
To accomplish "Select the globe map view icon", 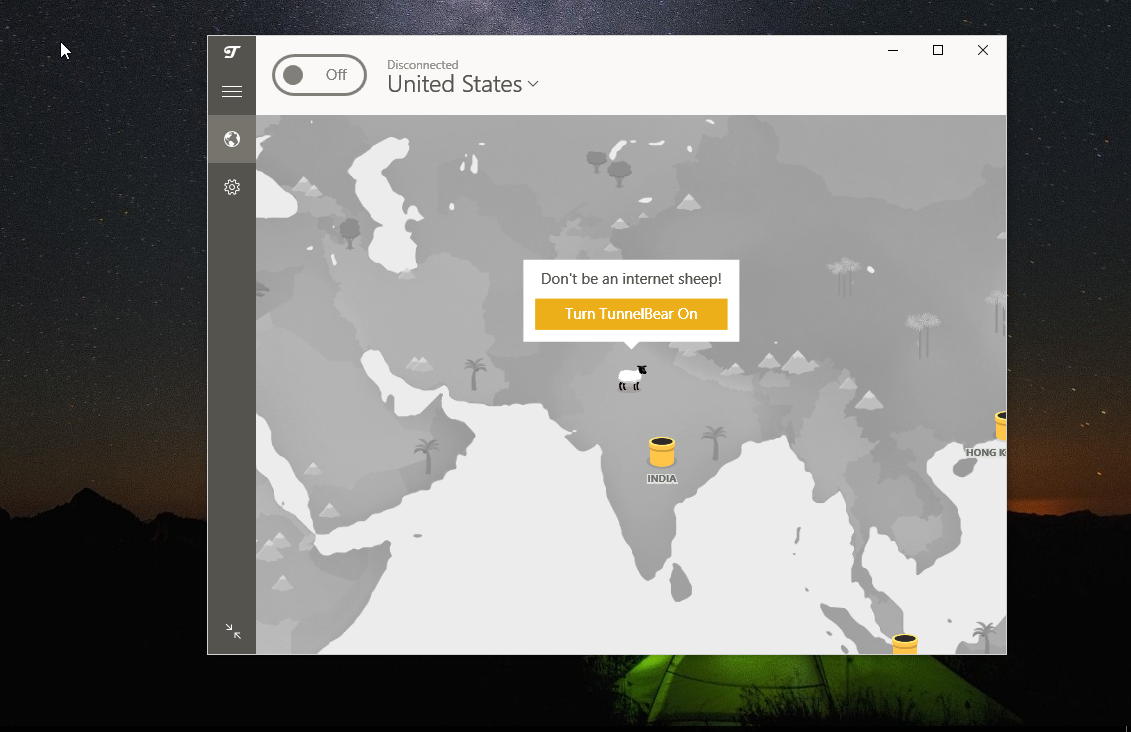I will [232, 139].
